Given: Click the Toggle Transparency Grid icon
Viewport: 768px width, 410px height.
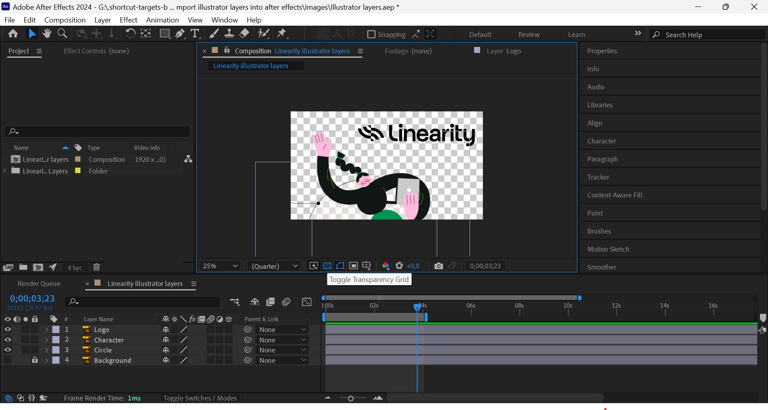Looking at the screenshot, I should pyautogui.click(x=327, y=265).
